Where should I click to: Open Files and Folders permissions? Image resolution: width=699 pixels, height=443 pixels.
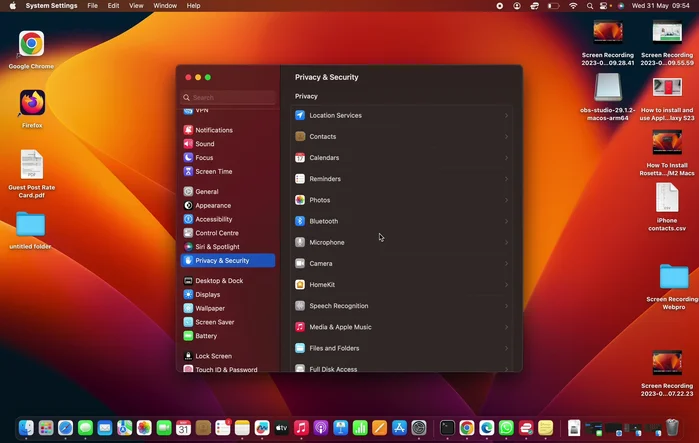pyautogui.click(x=334, y=348)
